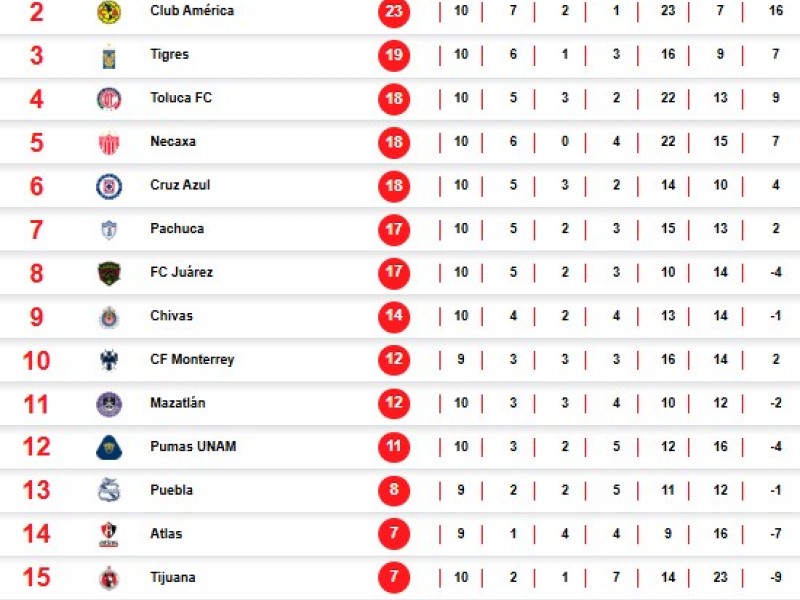800x600 pixels.
Task: Click Chivas' red 14 points badge
Action: click(394, 316)
